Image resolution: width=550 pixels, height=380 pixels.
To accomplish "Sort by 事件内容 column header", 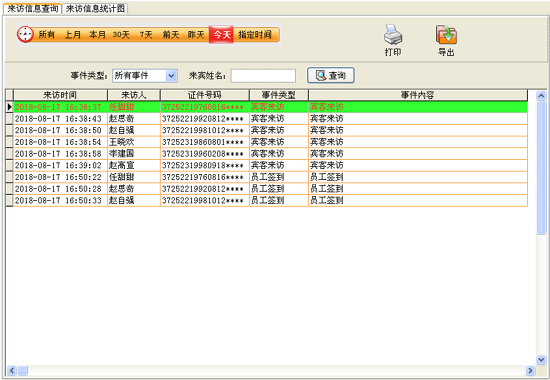I will [418, 95].
